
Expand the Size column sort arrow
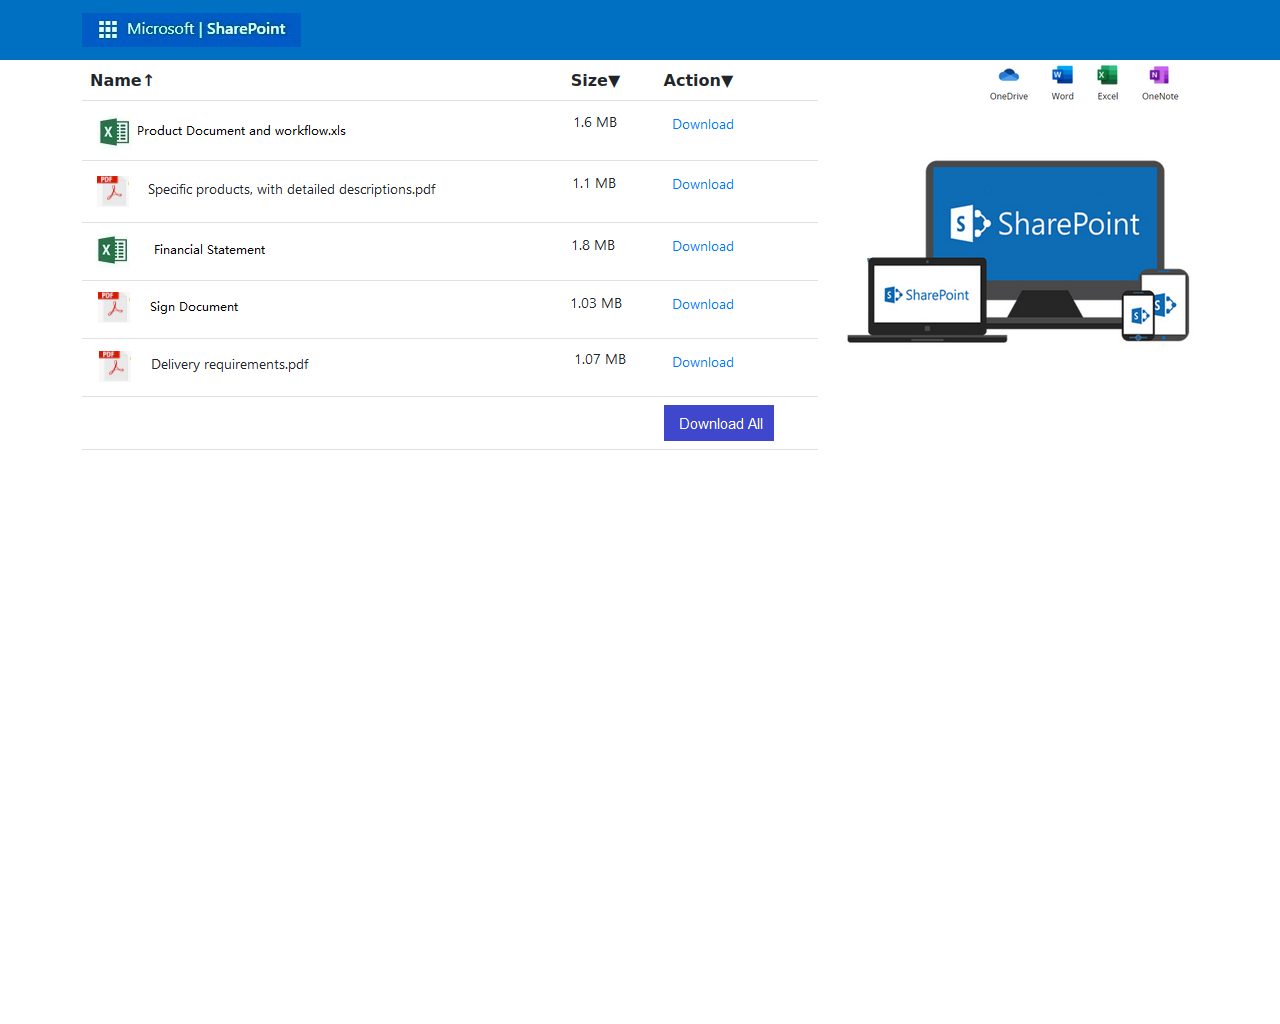(x=614, y=81)
